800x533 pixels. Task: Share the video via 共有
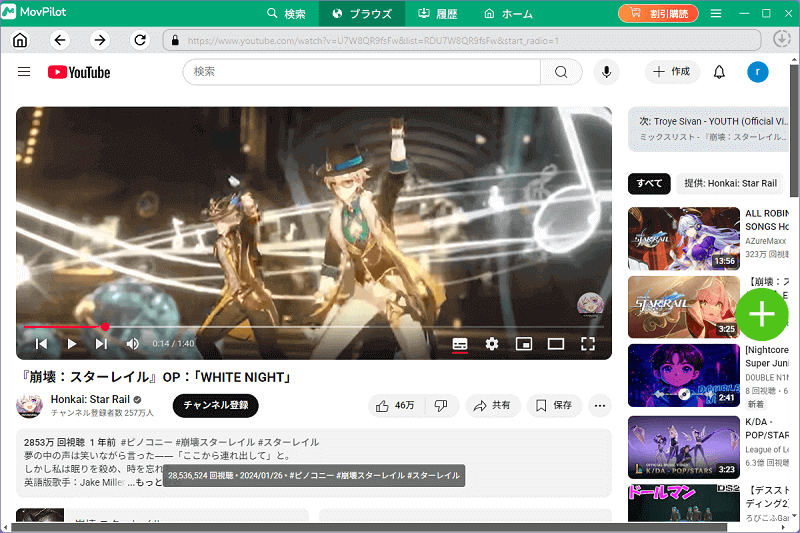tap(492, 405)
